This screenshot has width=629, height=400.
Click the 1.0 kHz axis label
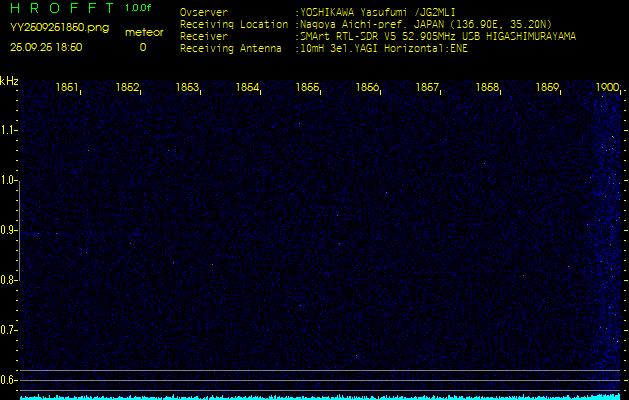[x=7, y=180]
